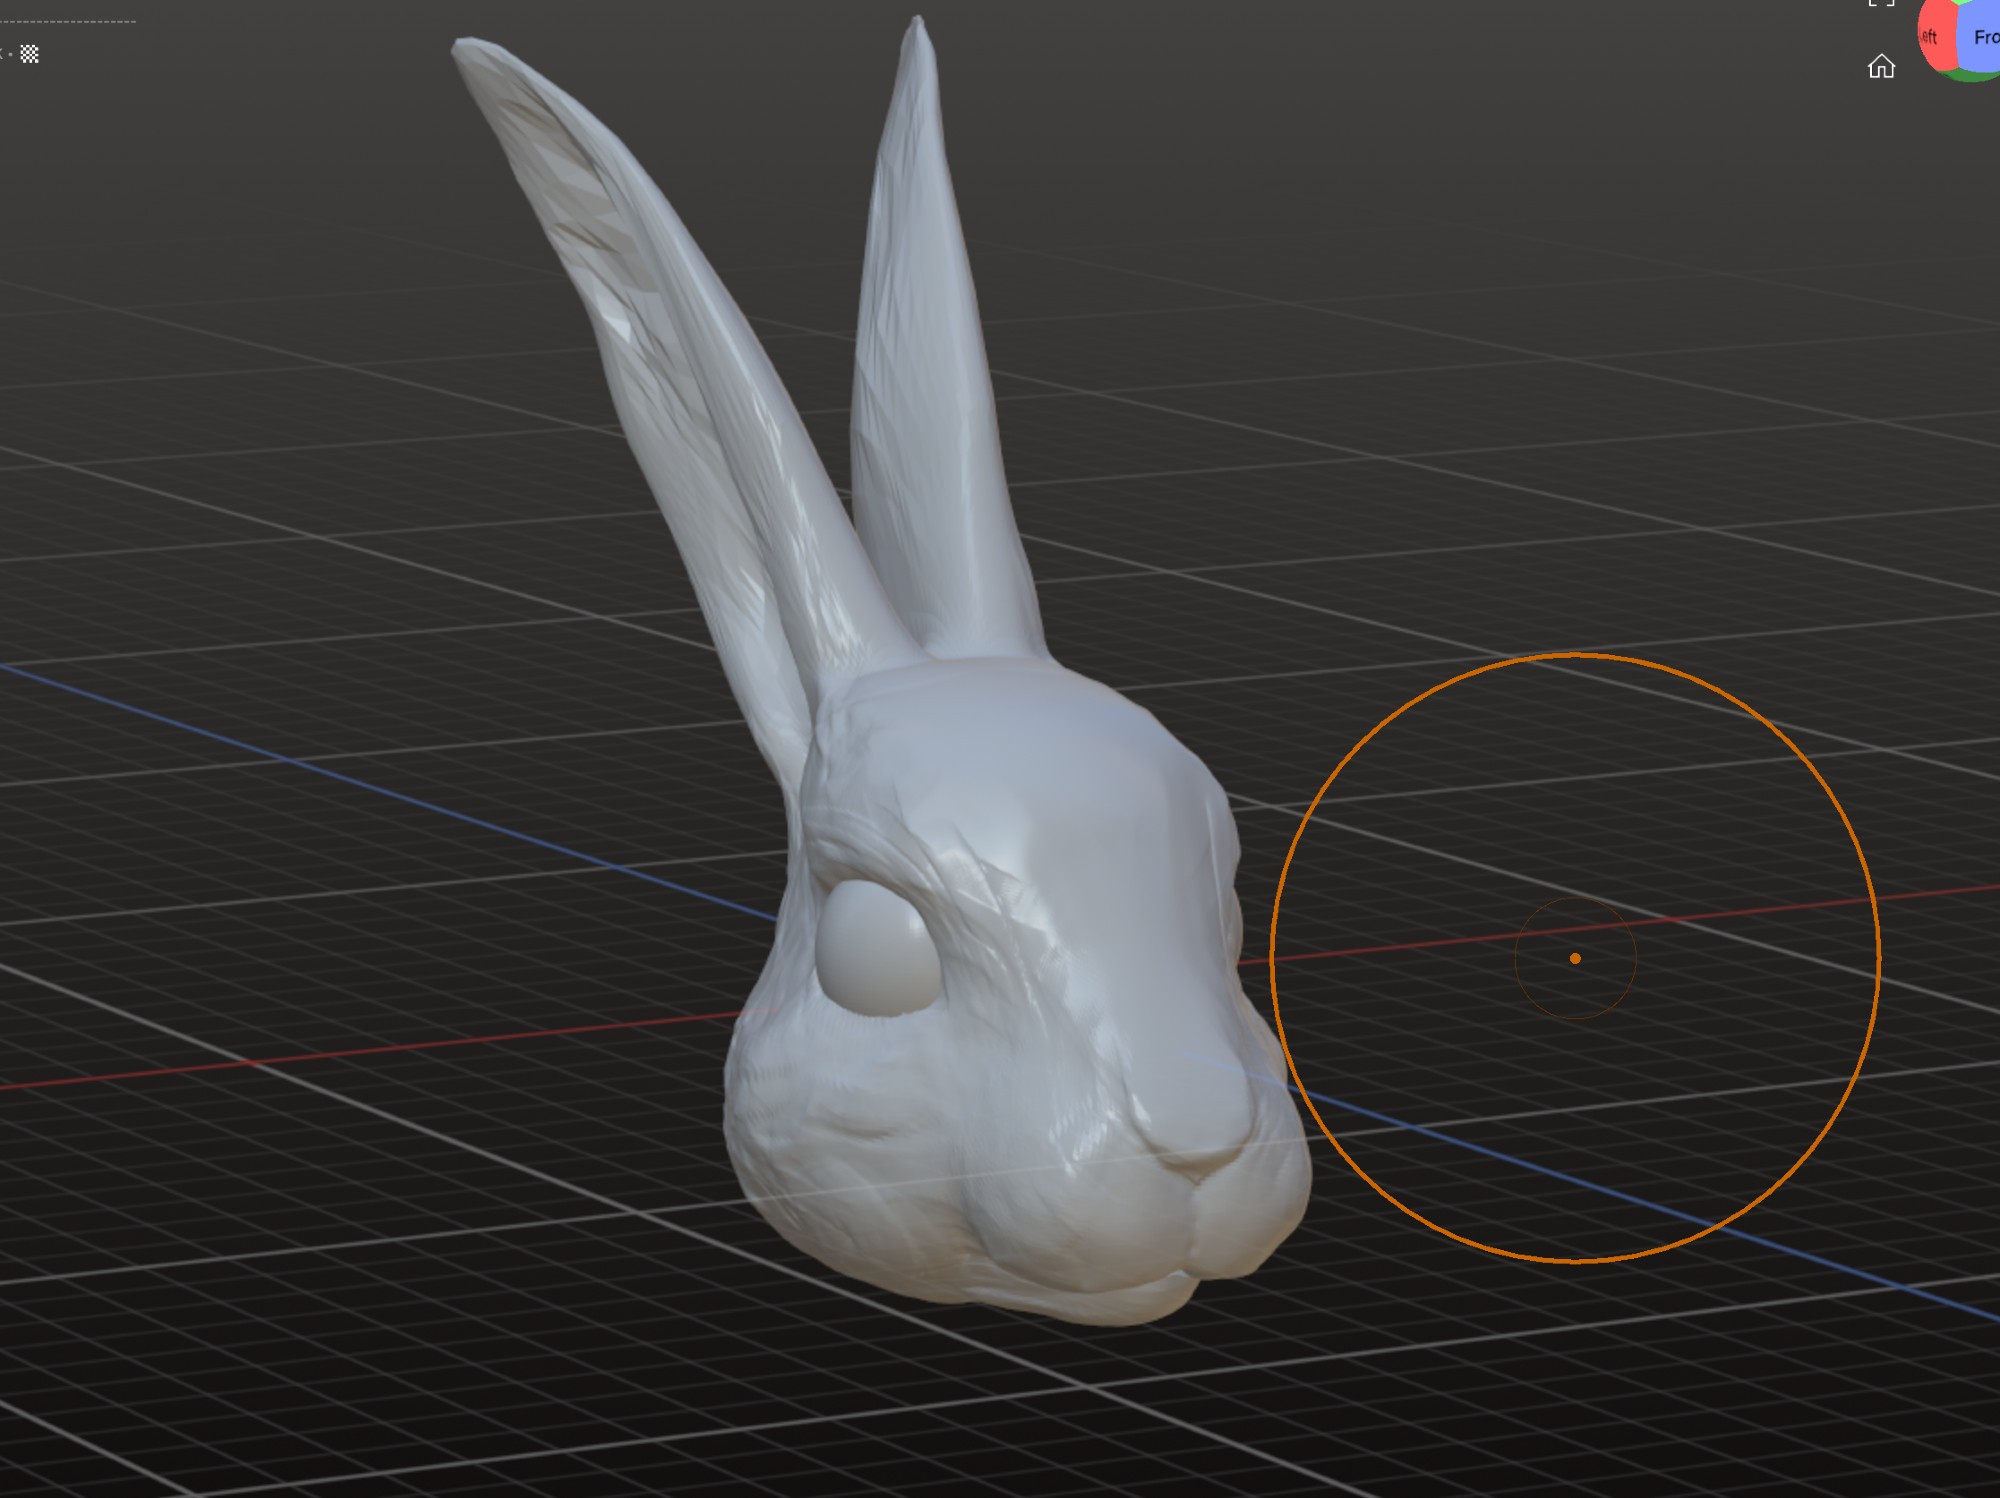
Task: Click the checkerboard icon at the top left
Action: pos(30,54)
